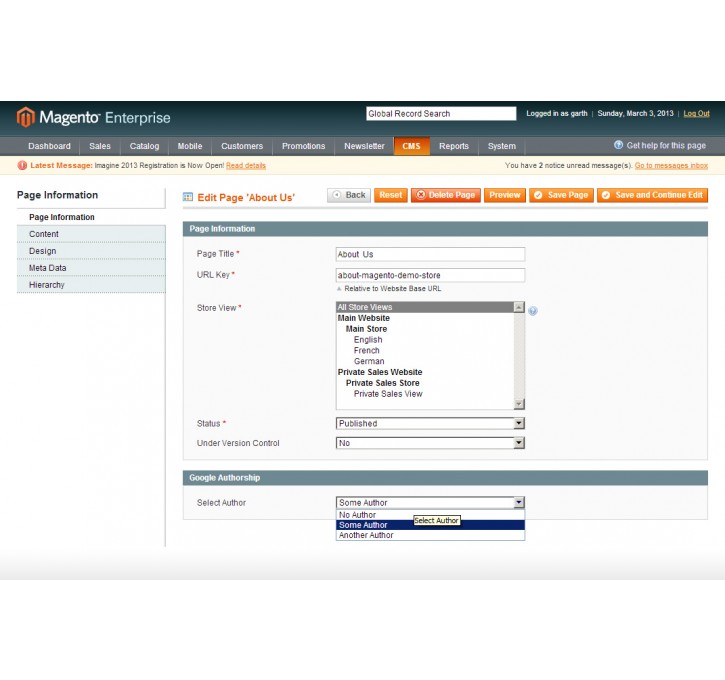Select German store view
The height and width of the screenshot is (680, 725).
click(x=425, y=361)
